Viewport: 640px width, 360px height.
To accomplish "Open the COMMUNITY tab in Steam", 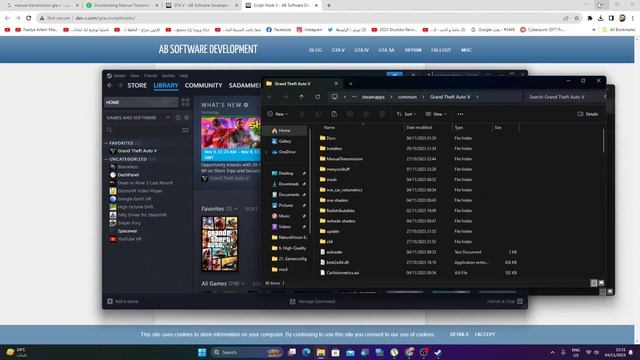I will pyautogui.click(x=203, y=85).
